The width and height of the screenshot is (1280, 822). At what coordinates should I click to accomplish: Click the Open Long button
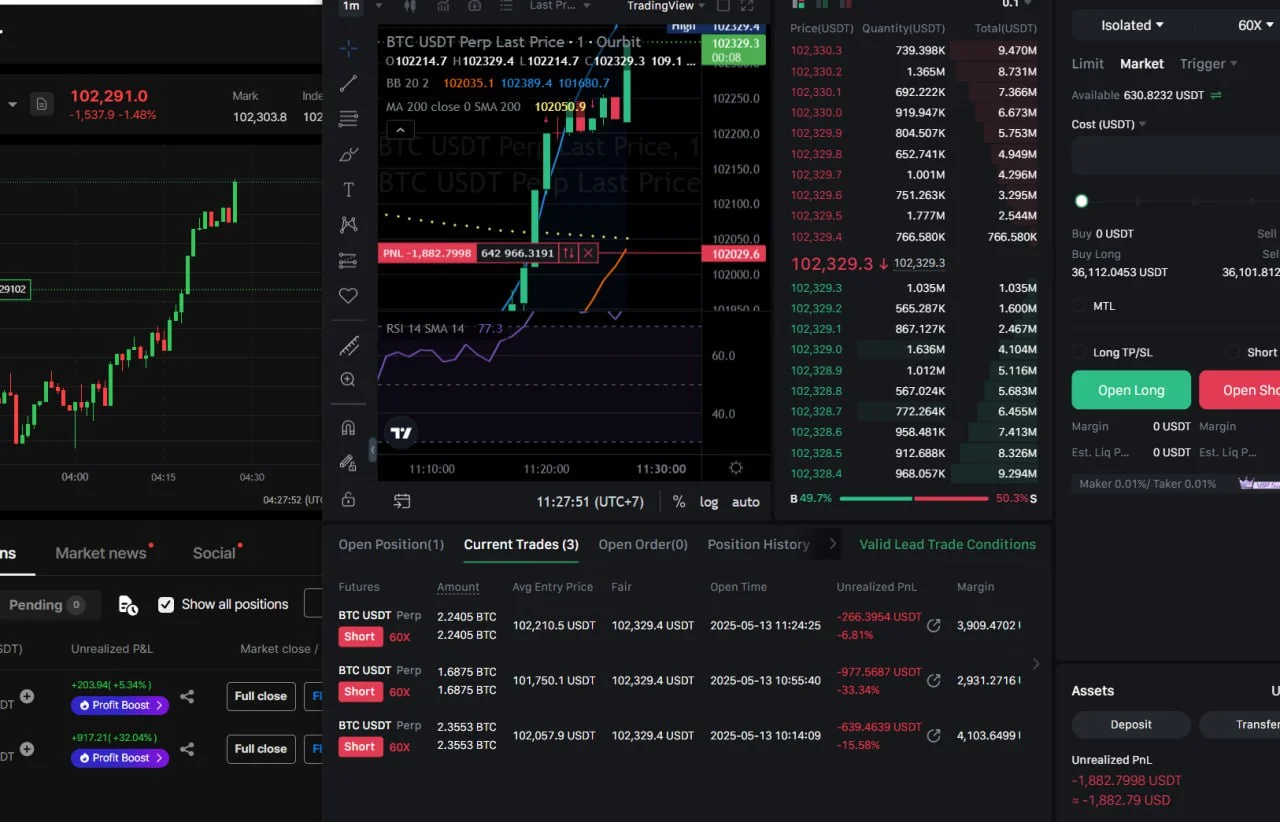coord(1131,390)
